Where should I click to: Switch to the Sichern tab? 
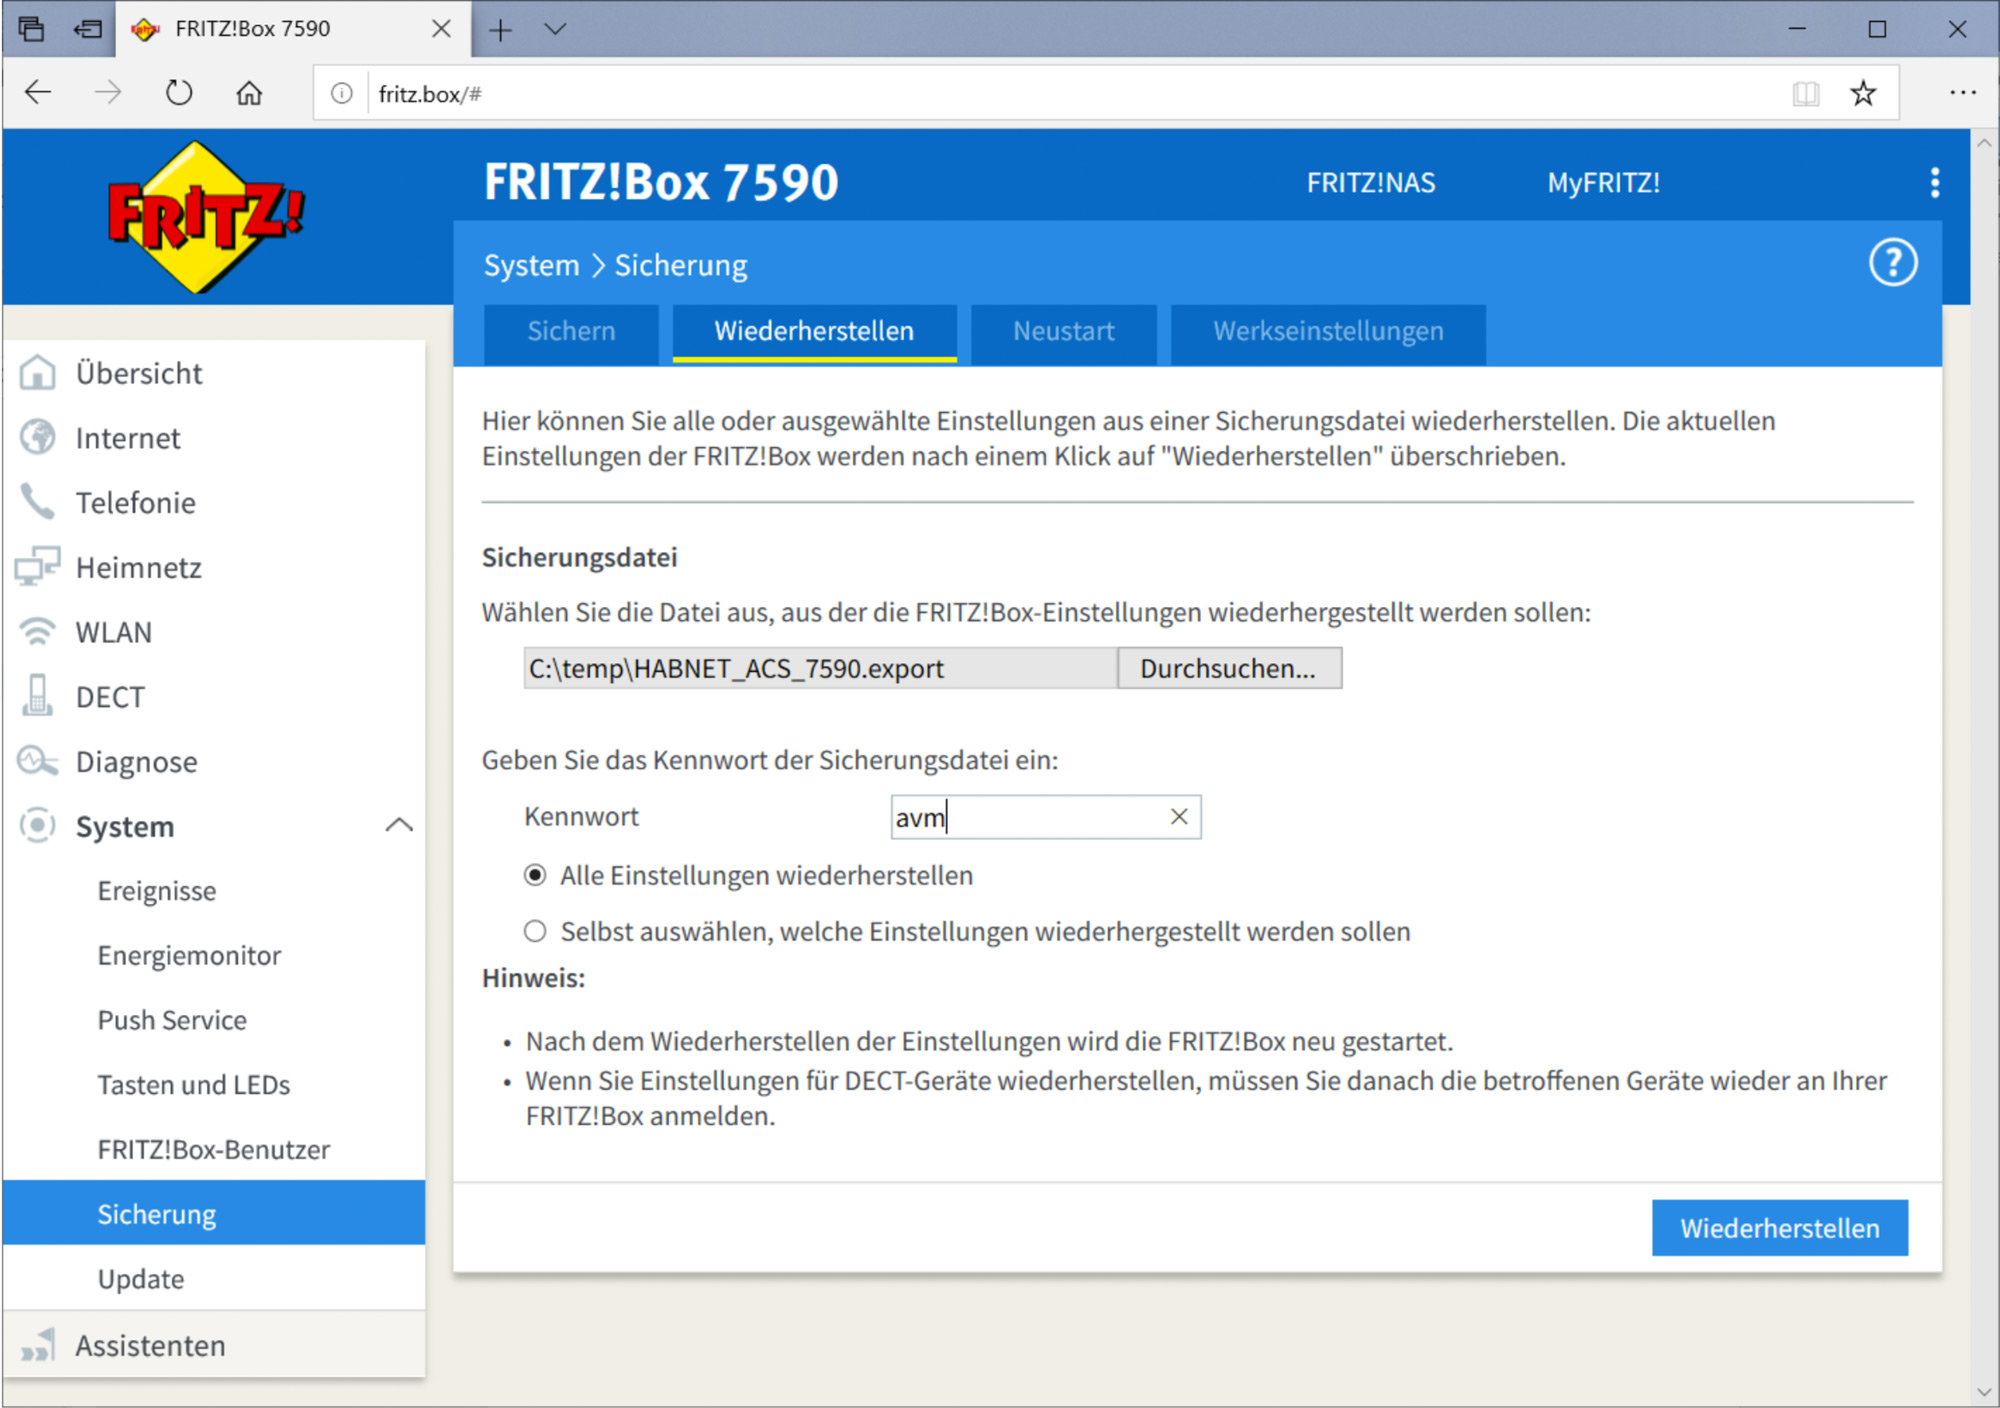[571, 332]
